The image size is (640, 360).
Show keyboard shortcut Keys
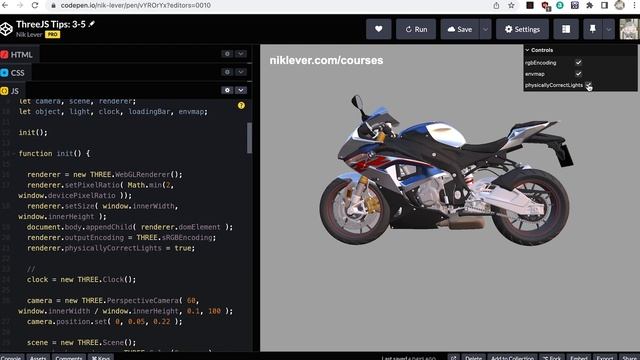click(x=100, y=358)
